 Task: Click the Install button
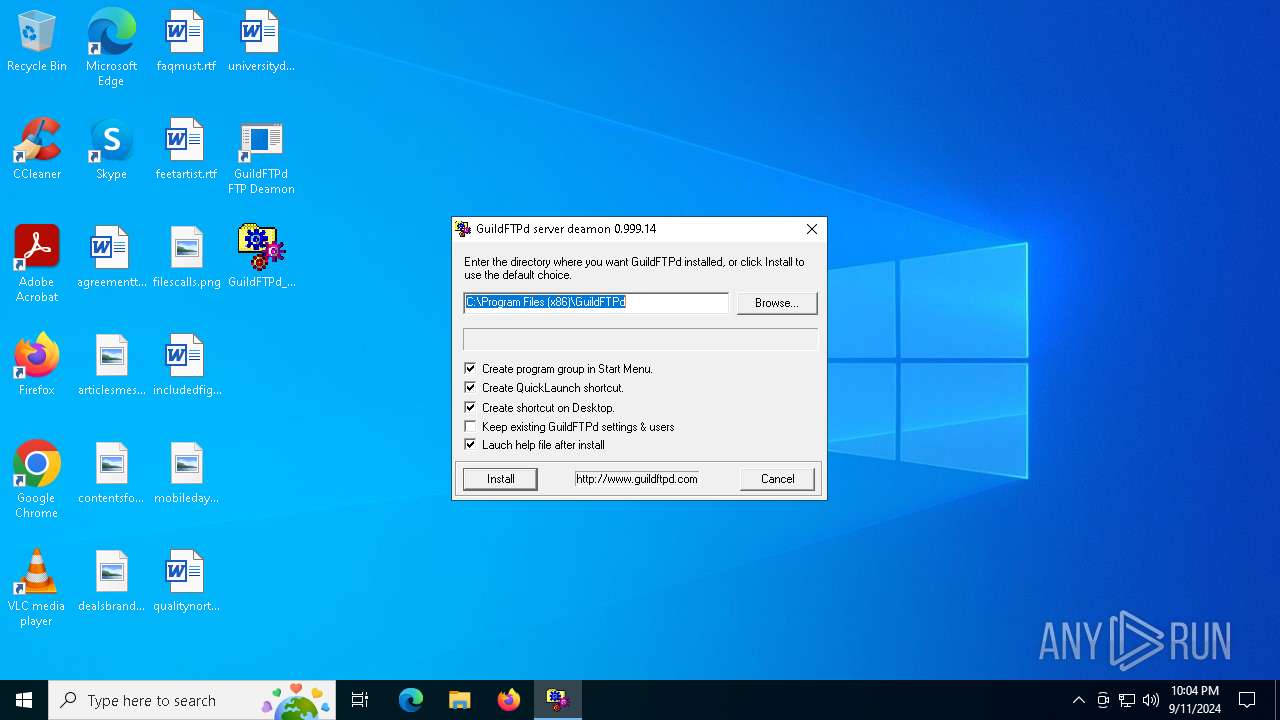point(500,479)
